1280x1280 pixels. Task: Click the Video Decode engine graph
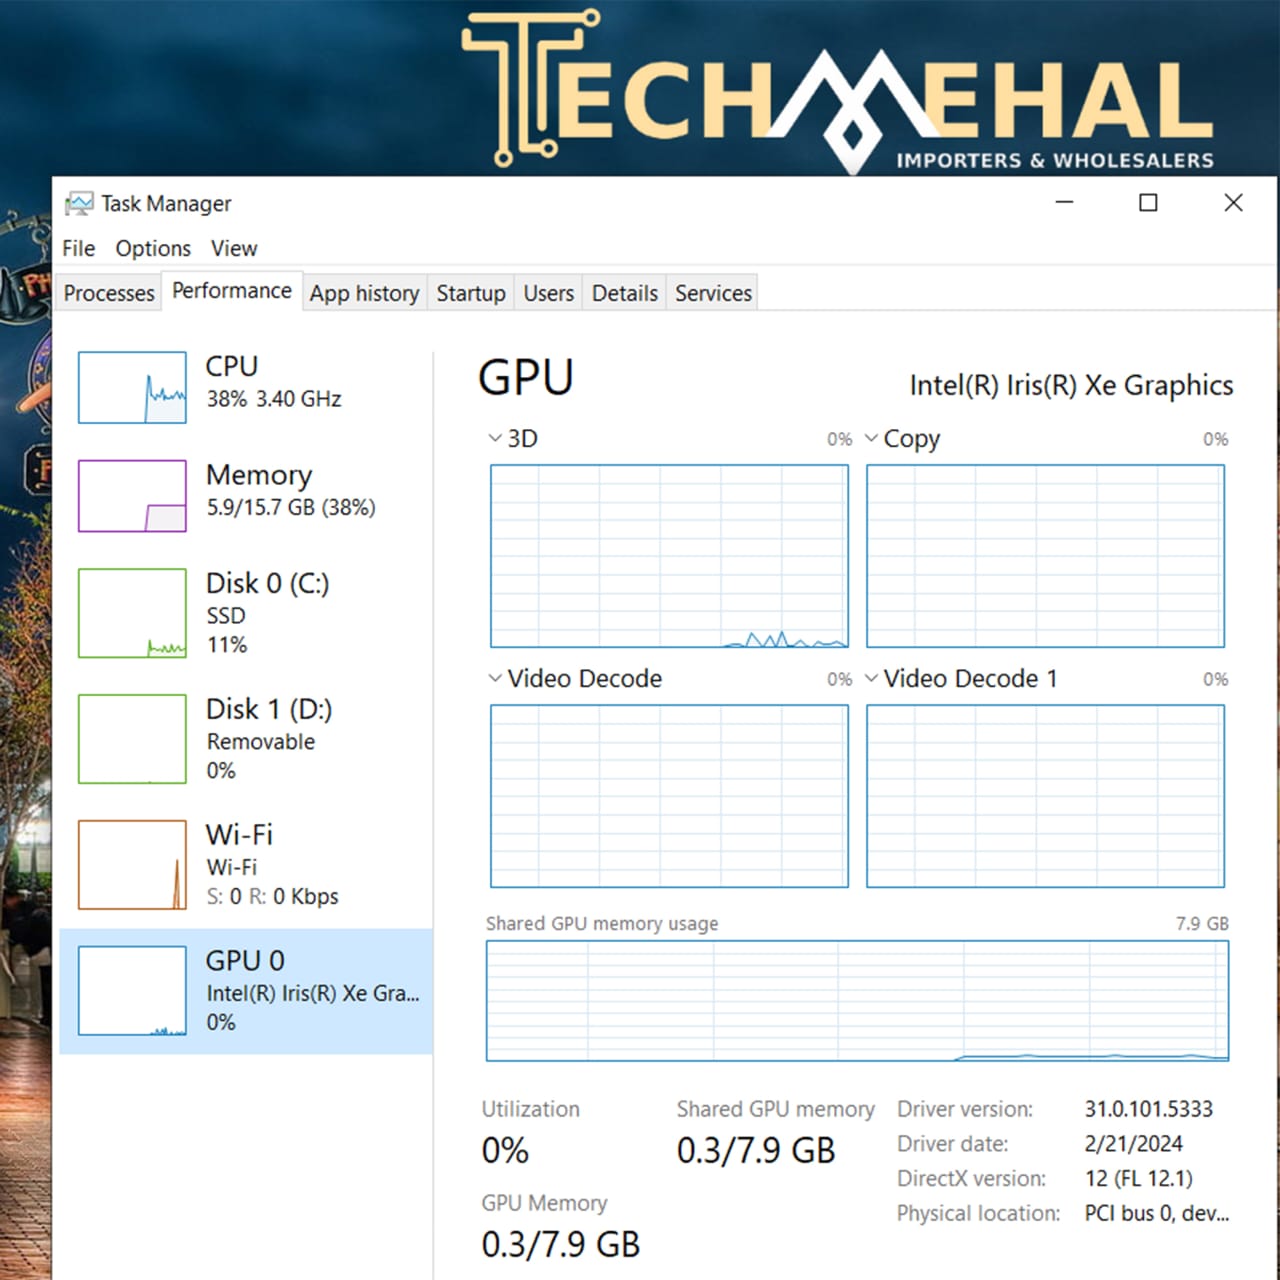tap(669, 796)
